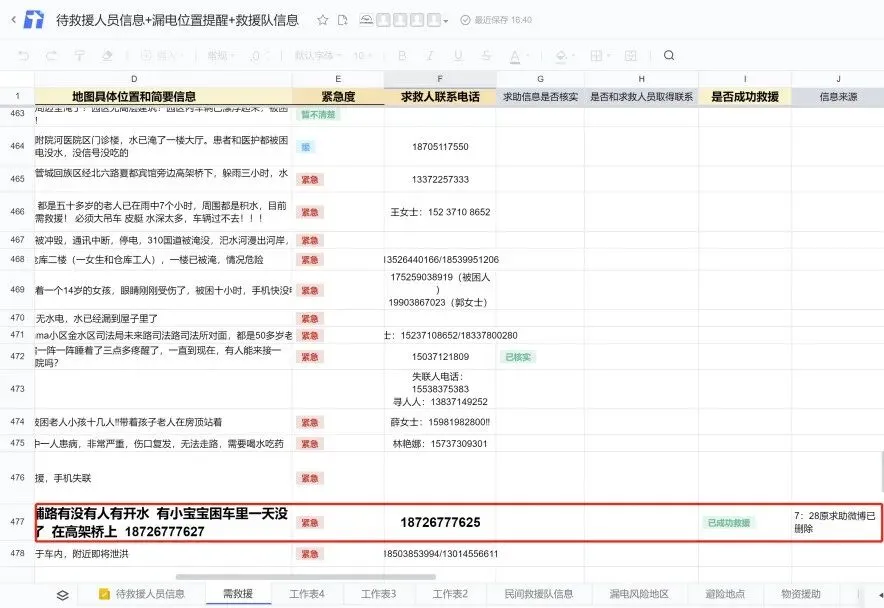Switch to the 工作表3 sheet tab
The width and height of the screenshot is (884, 608).
click(378, 594)
